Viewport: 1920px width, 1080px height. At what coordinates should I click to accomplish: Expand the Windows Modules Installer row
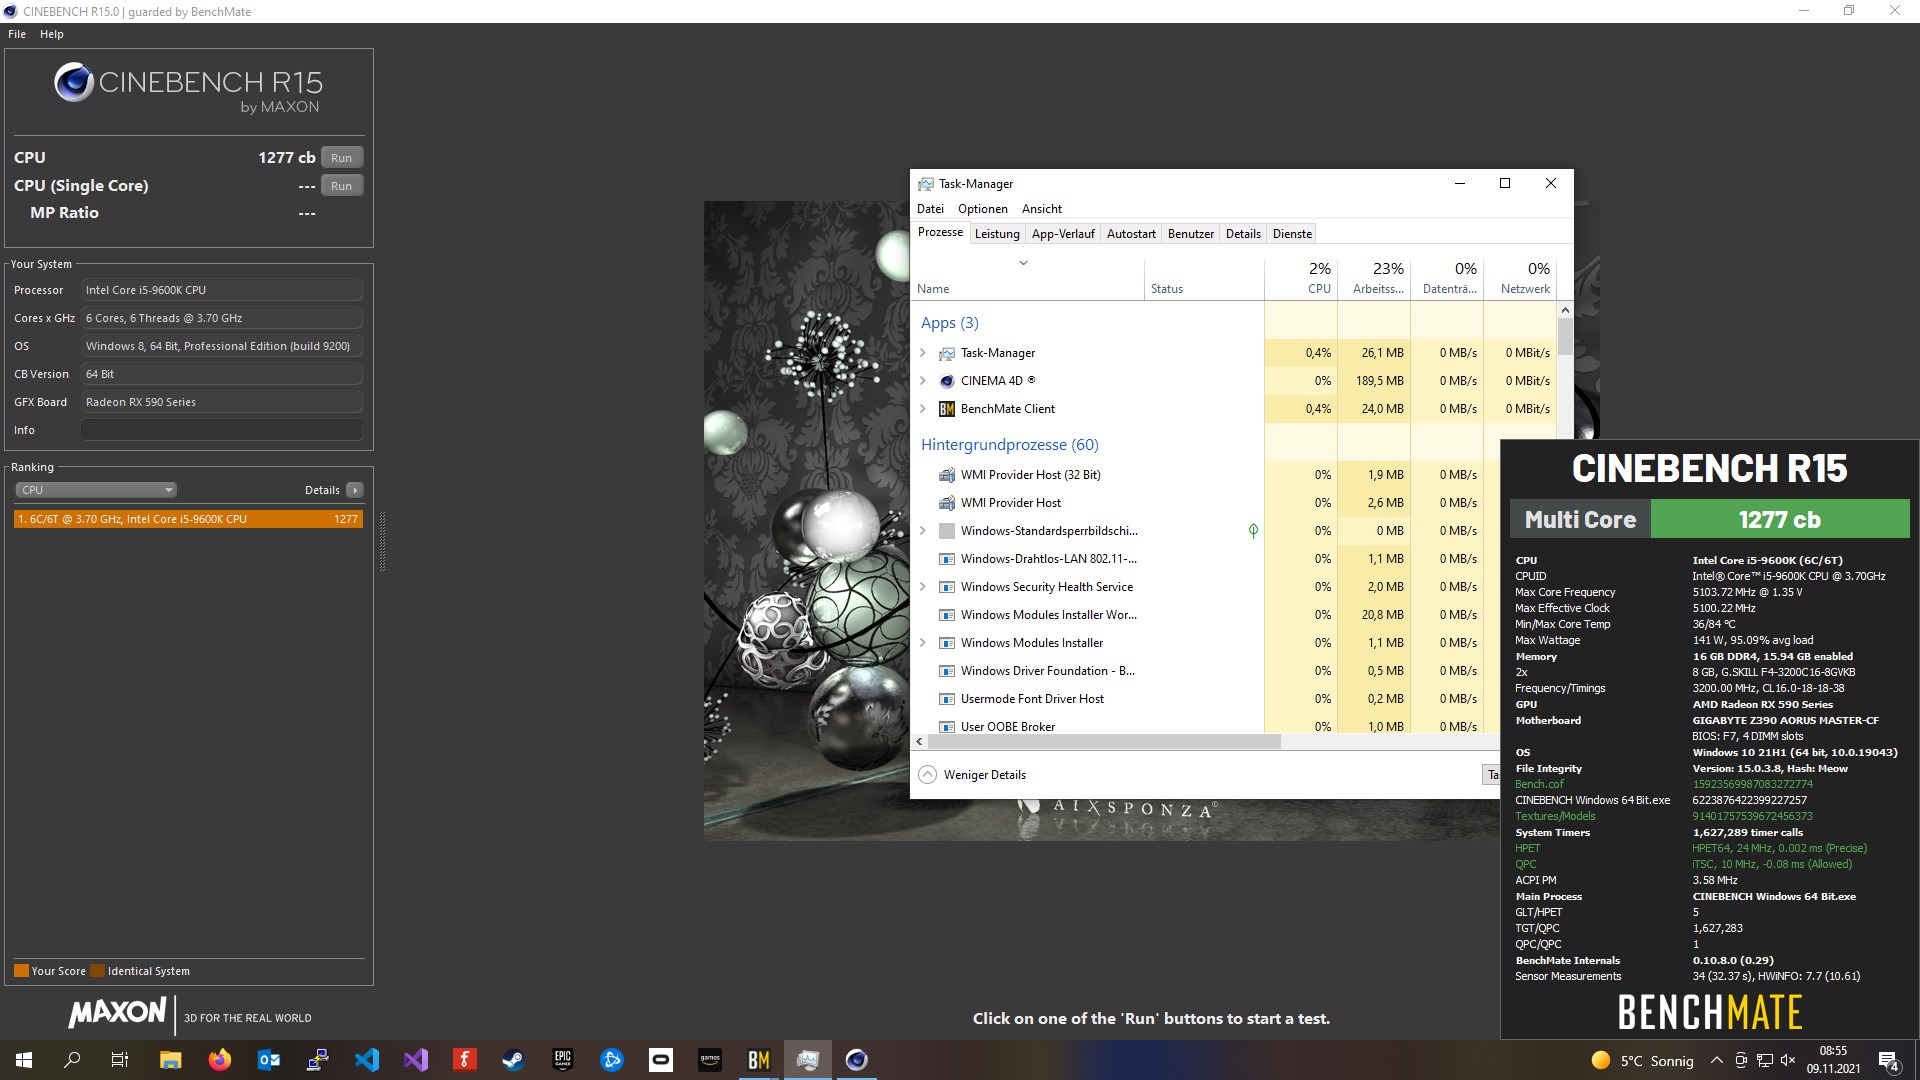(x=923, y=643)
